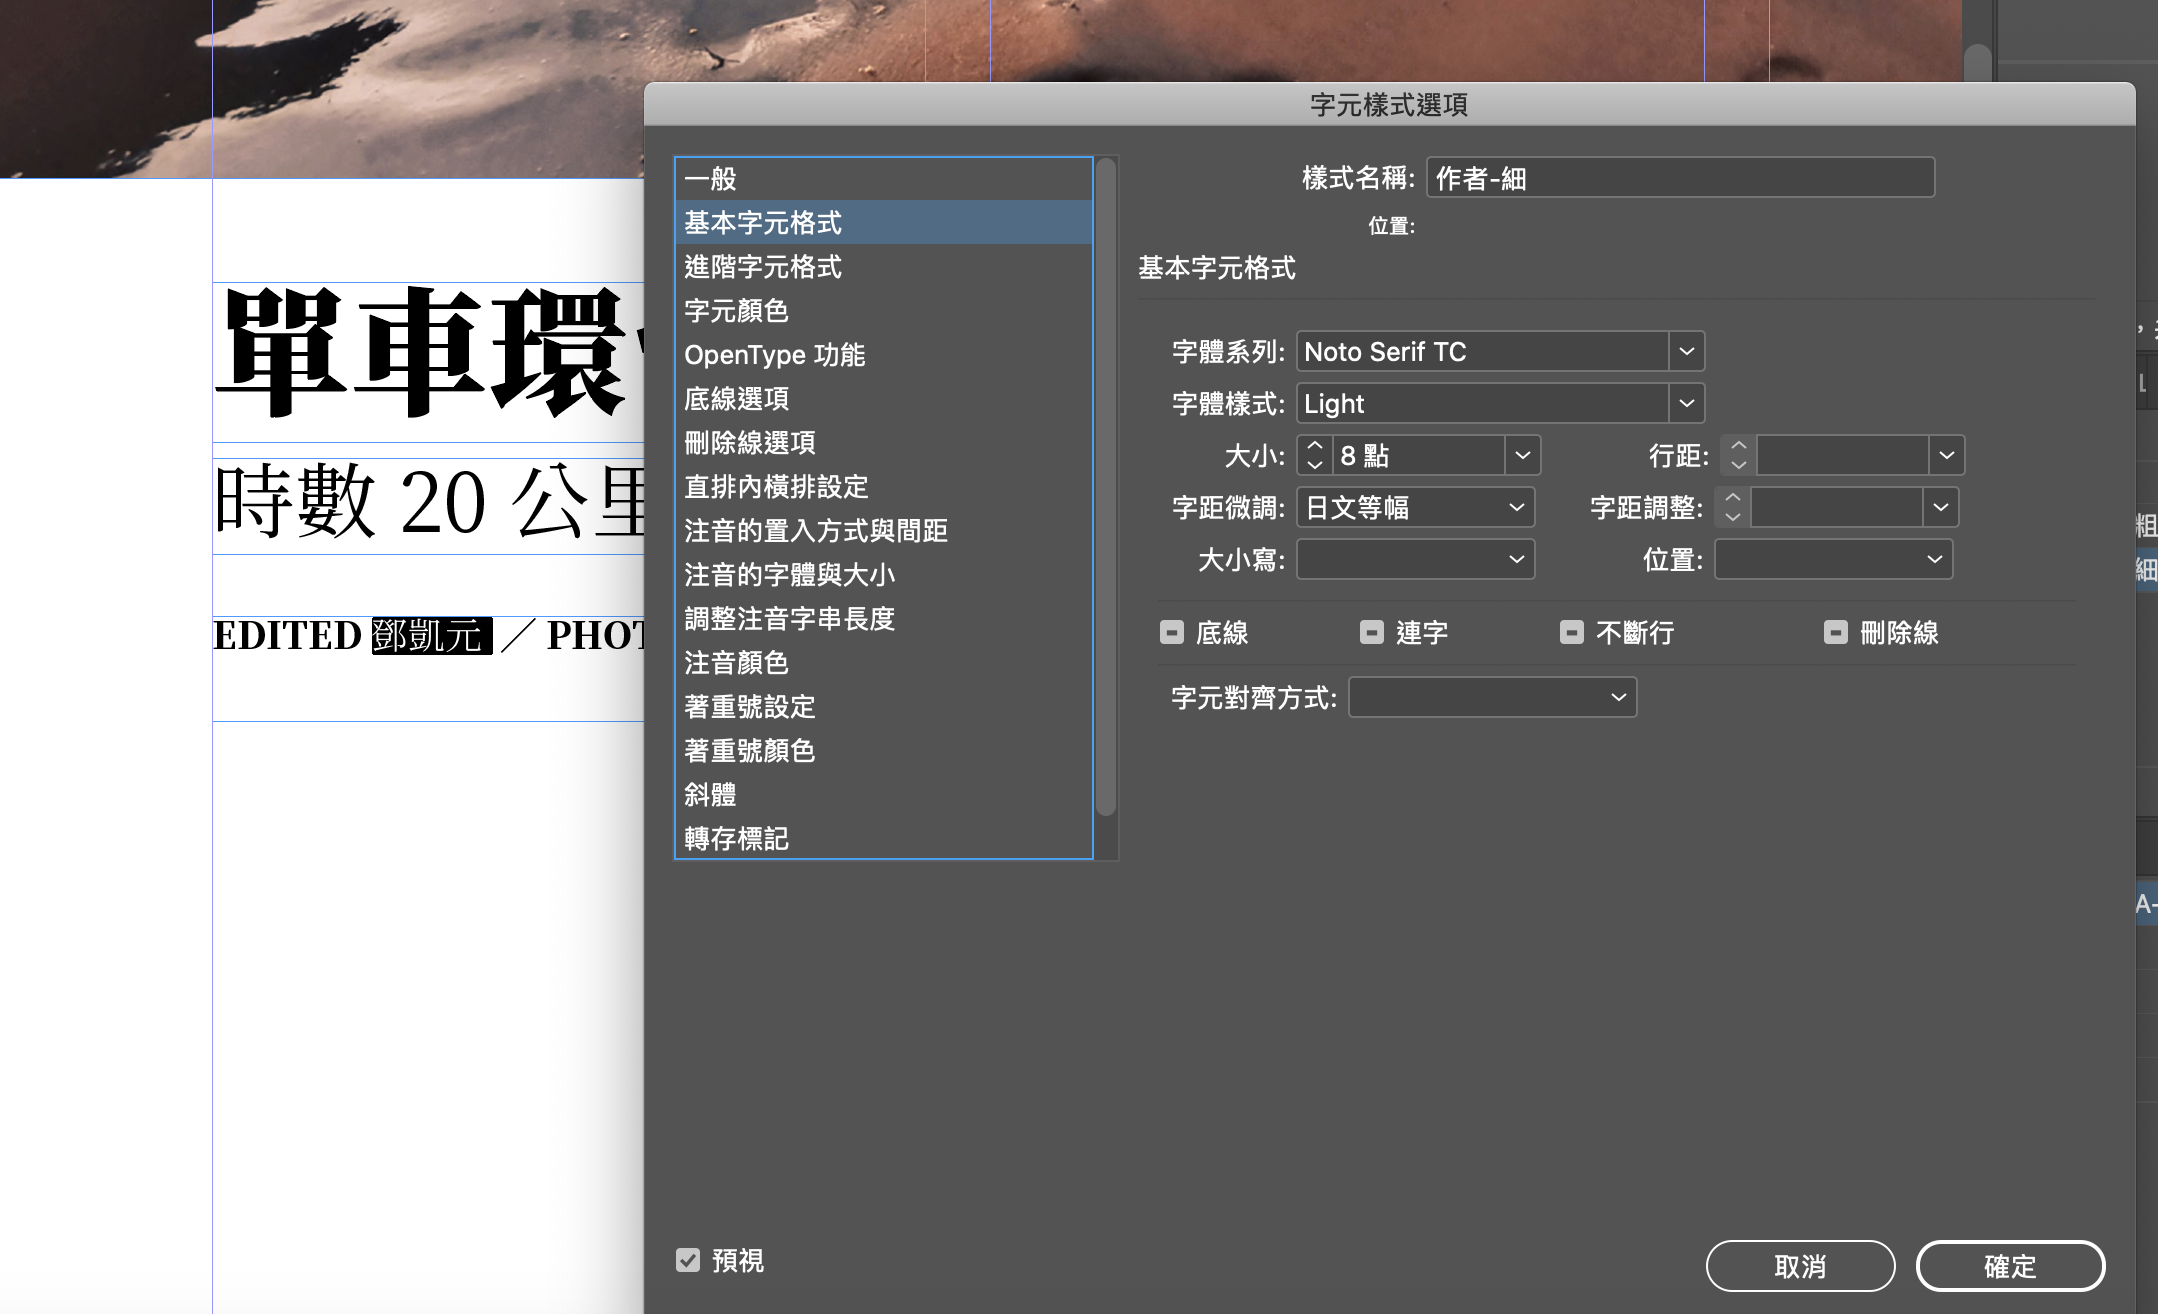The height and width of the screenshot is (1314, 2158).
Task: Toggle the 連字 ligatures checkbox
Action: [1372, 632]
